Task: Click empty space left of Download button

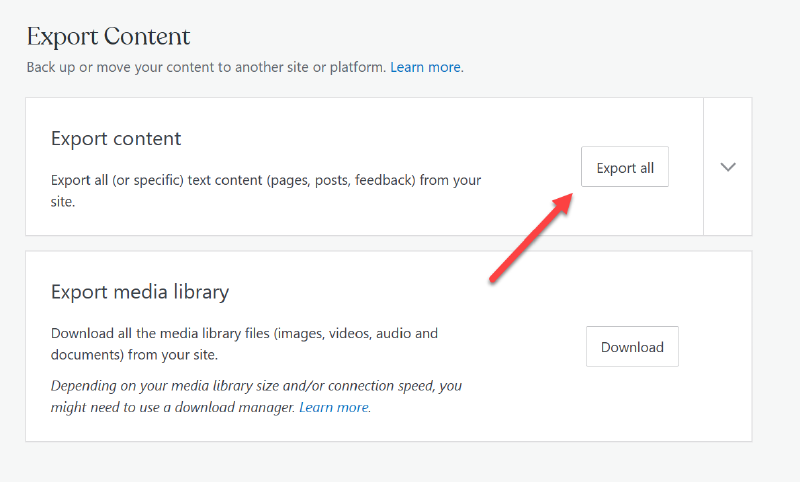Action: (x=530, y=347)
